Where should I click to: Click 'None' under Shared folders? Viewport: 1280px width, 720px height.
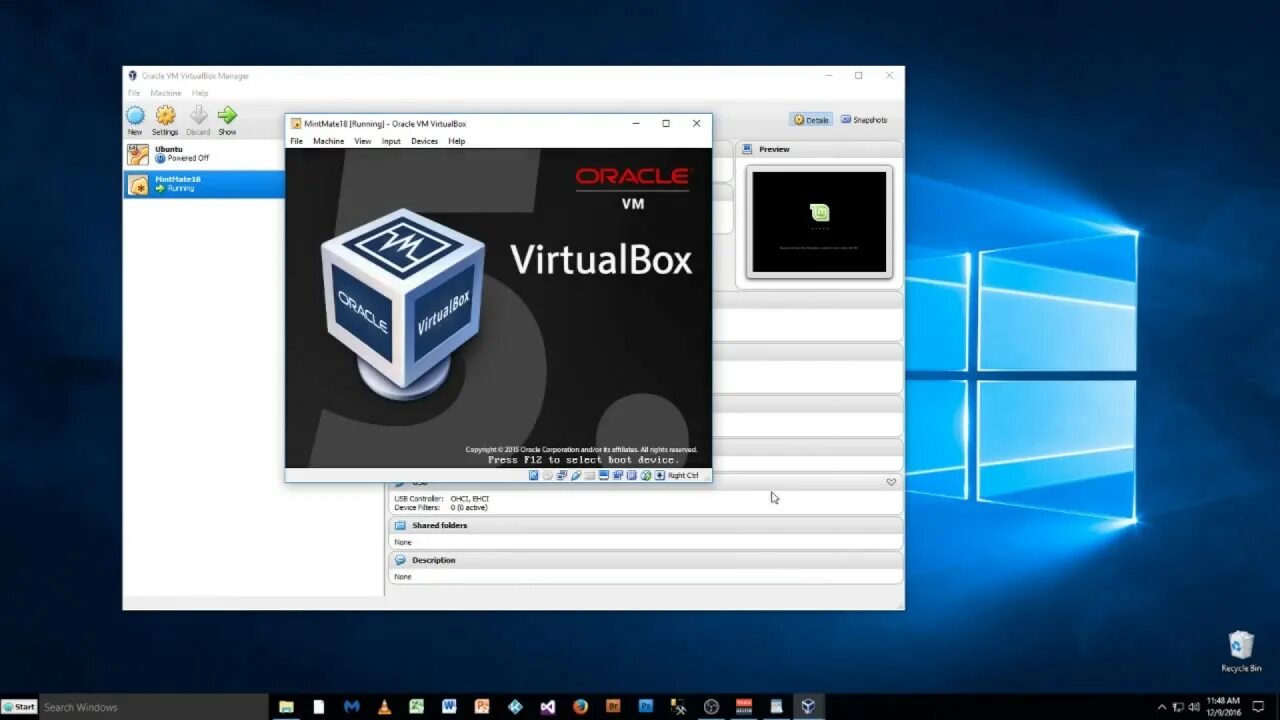point(402,542)
